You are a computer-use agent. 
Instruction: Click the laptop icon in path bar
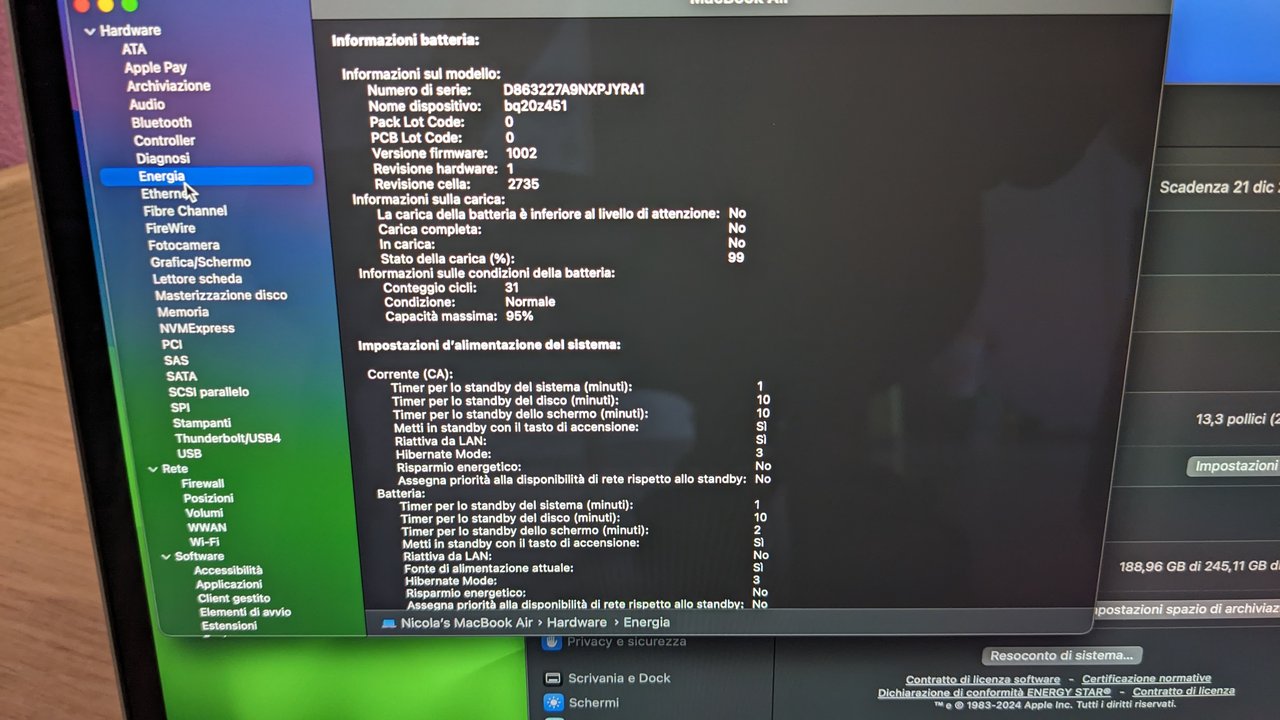pyautogui.click(x=389, y=623)
